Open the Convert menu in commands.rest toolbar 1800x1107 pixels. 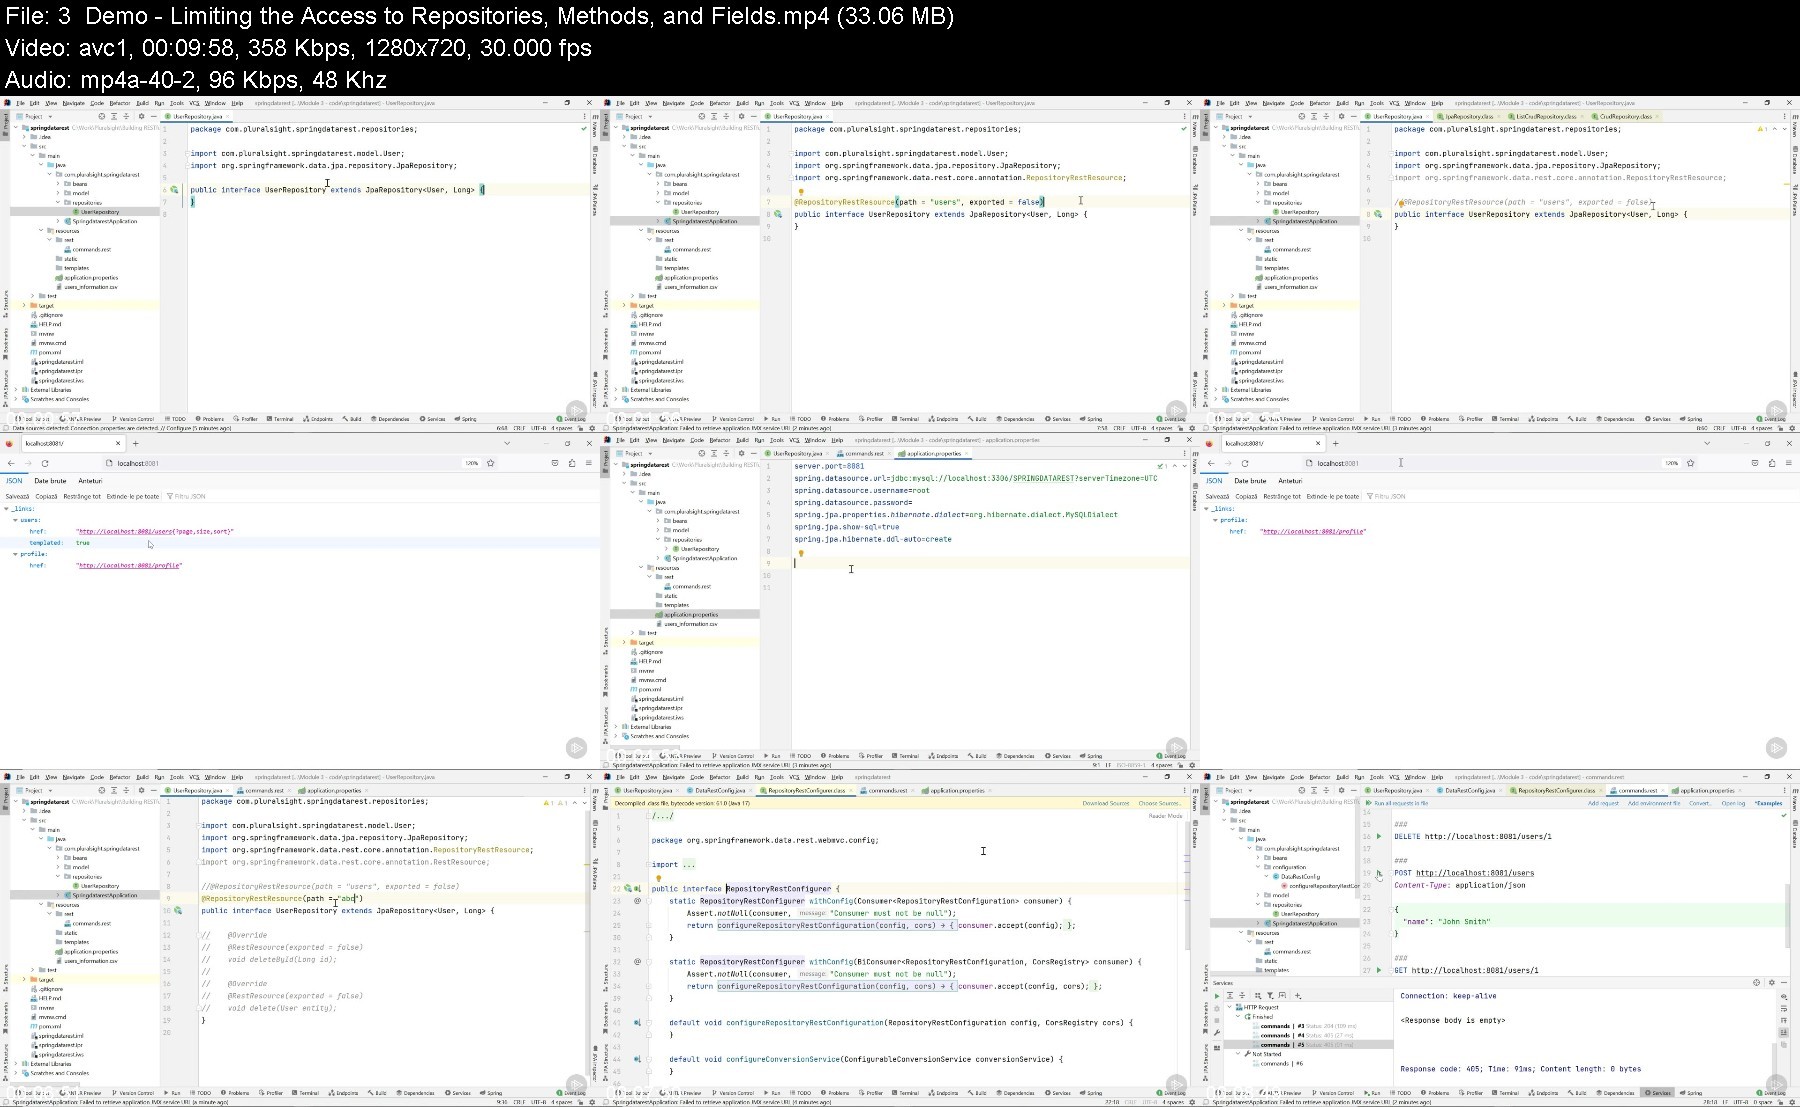[x=1700, y=803]
